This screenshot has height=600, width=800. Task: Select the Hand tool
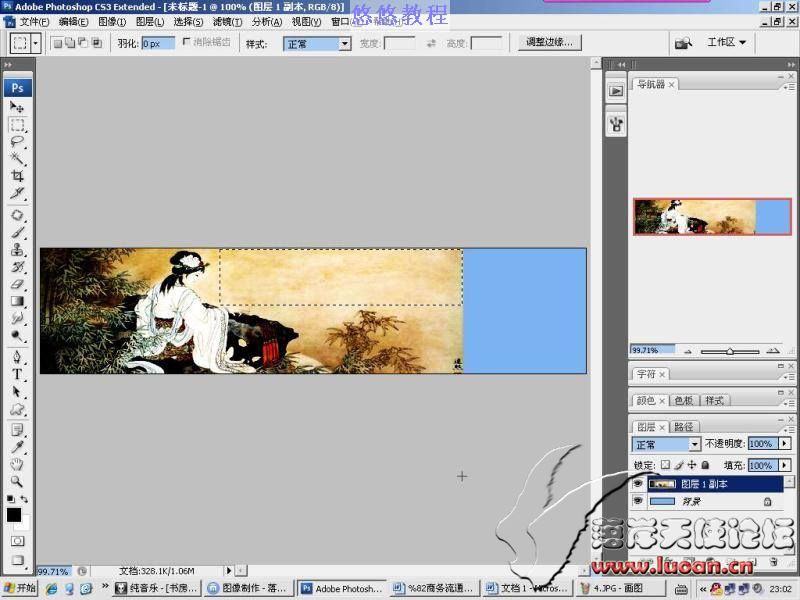(x=17, y=464)
